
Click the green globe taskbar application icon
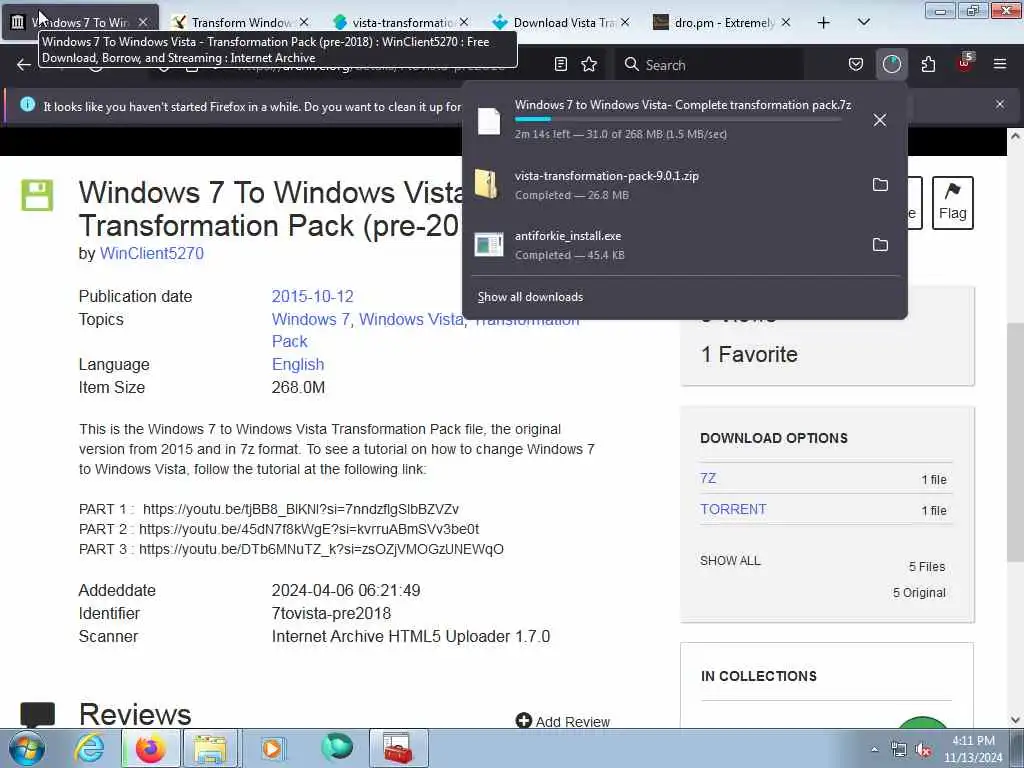pos(337,747)
